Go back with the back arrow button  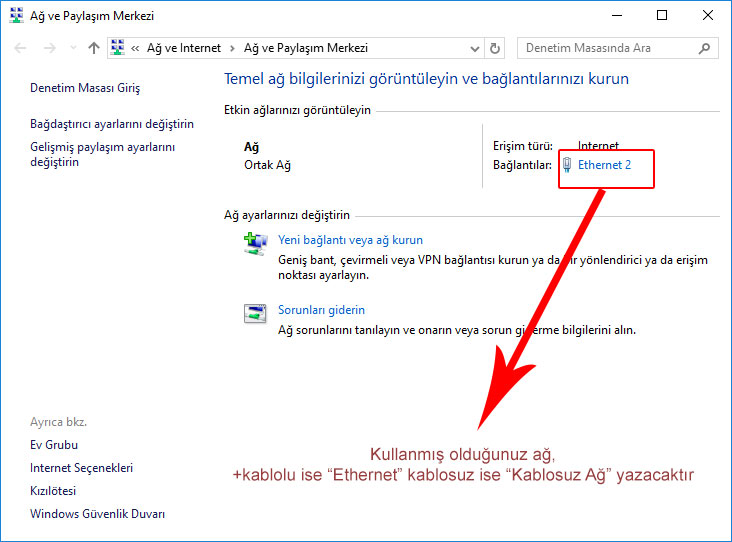(20, 48)
